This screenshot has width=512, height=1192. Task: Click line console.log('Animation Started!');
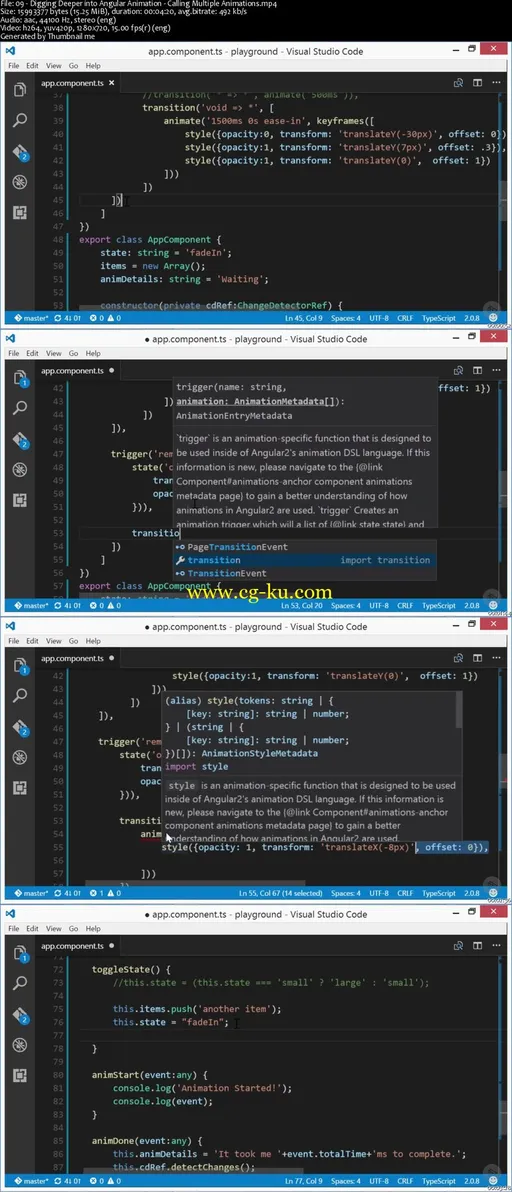(202, 1088)
